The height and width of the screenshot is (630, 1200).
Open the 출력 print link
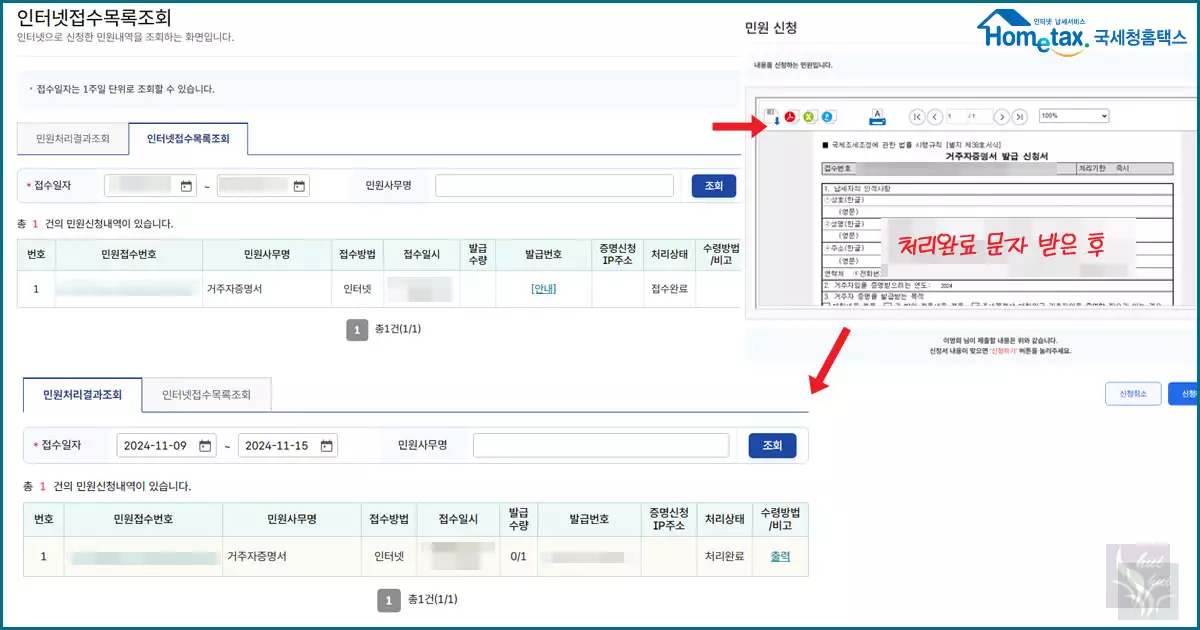779,554
